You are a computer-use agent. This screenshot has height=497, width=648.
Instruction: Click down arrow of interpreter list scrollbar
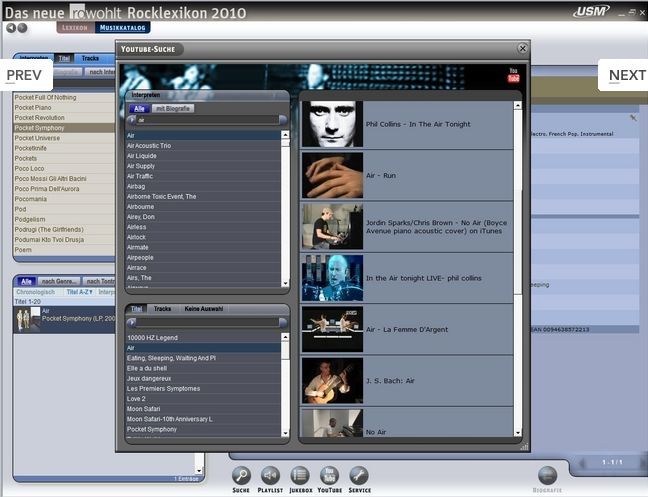tap(285, 283)
